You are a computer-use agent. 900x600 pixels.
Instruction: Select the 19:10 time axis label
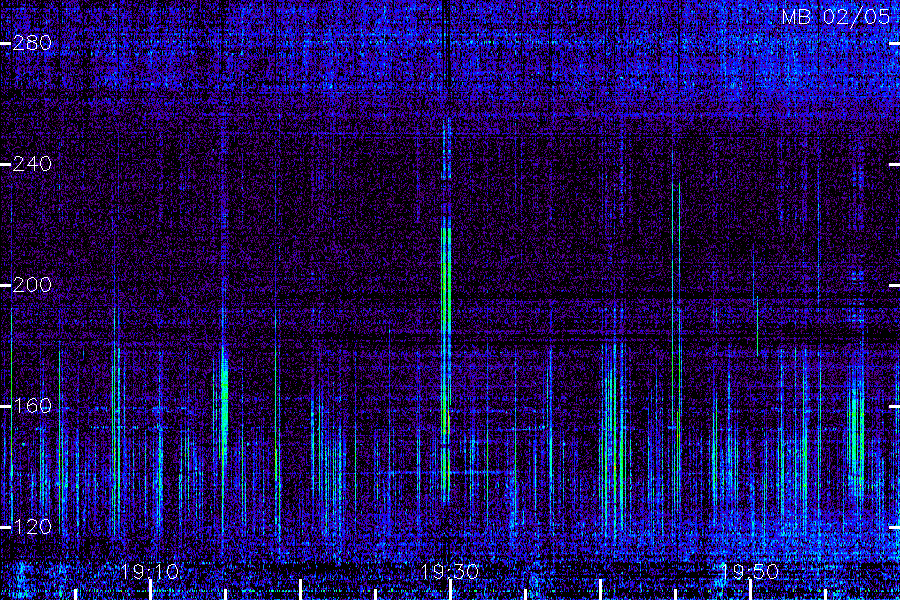tap(150, 572)
